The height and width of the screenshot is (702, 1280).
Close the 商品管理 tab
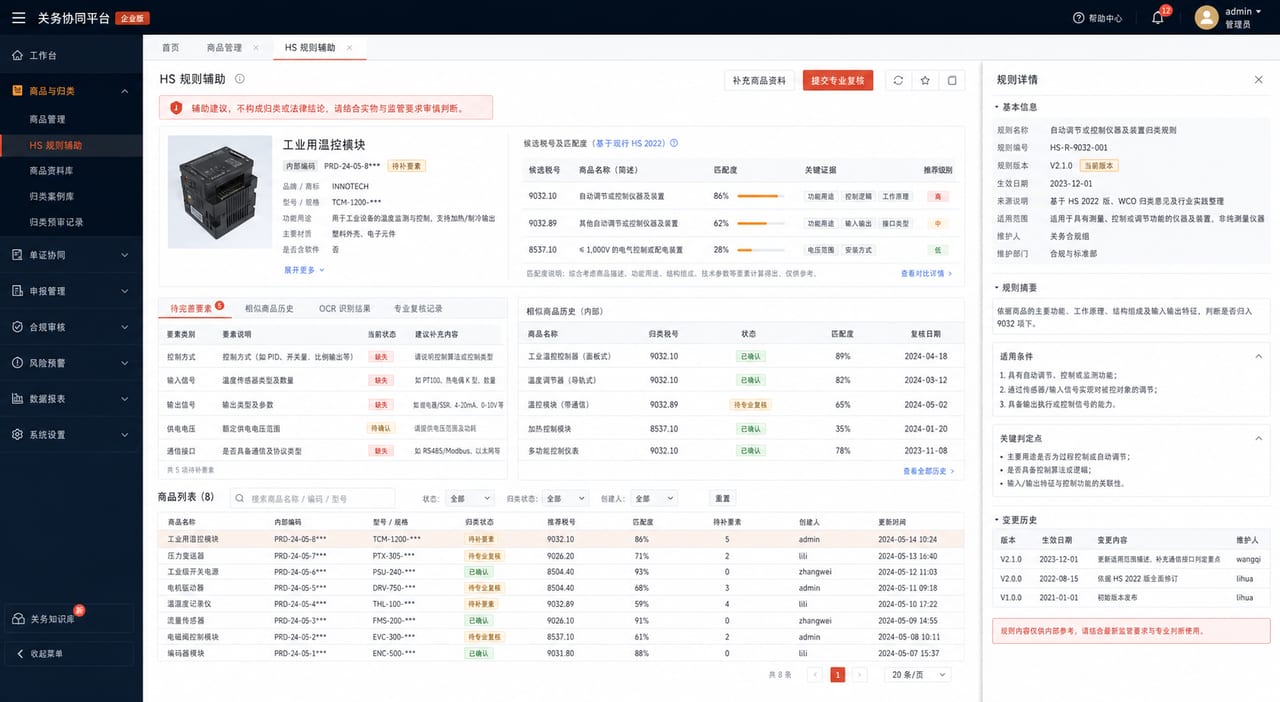click(x=256, y=47)
